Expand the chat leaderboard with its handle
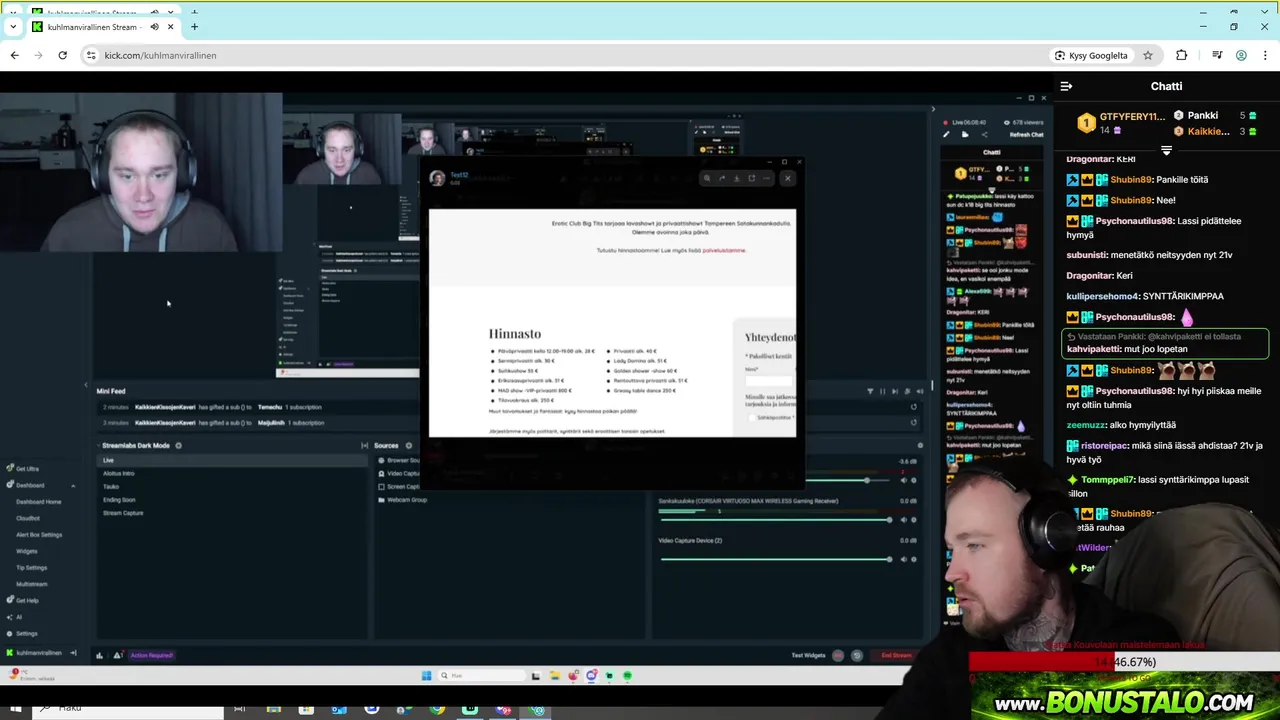The image size is (1280, 720). click(x=1166, y=150)
